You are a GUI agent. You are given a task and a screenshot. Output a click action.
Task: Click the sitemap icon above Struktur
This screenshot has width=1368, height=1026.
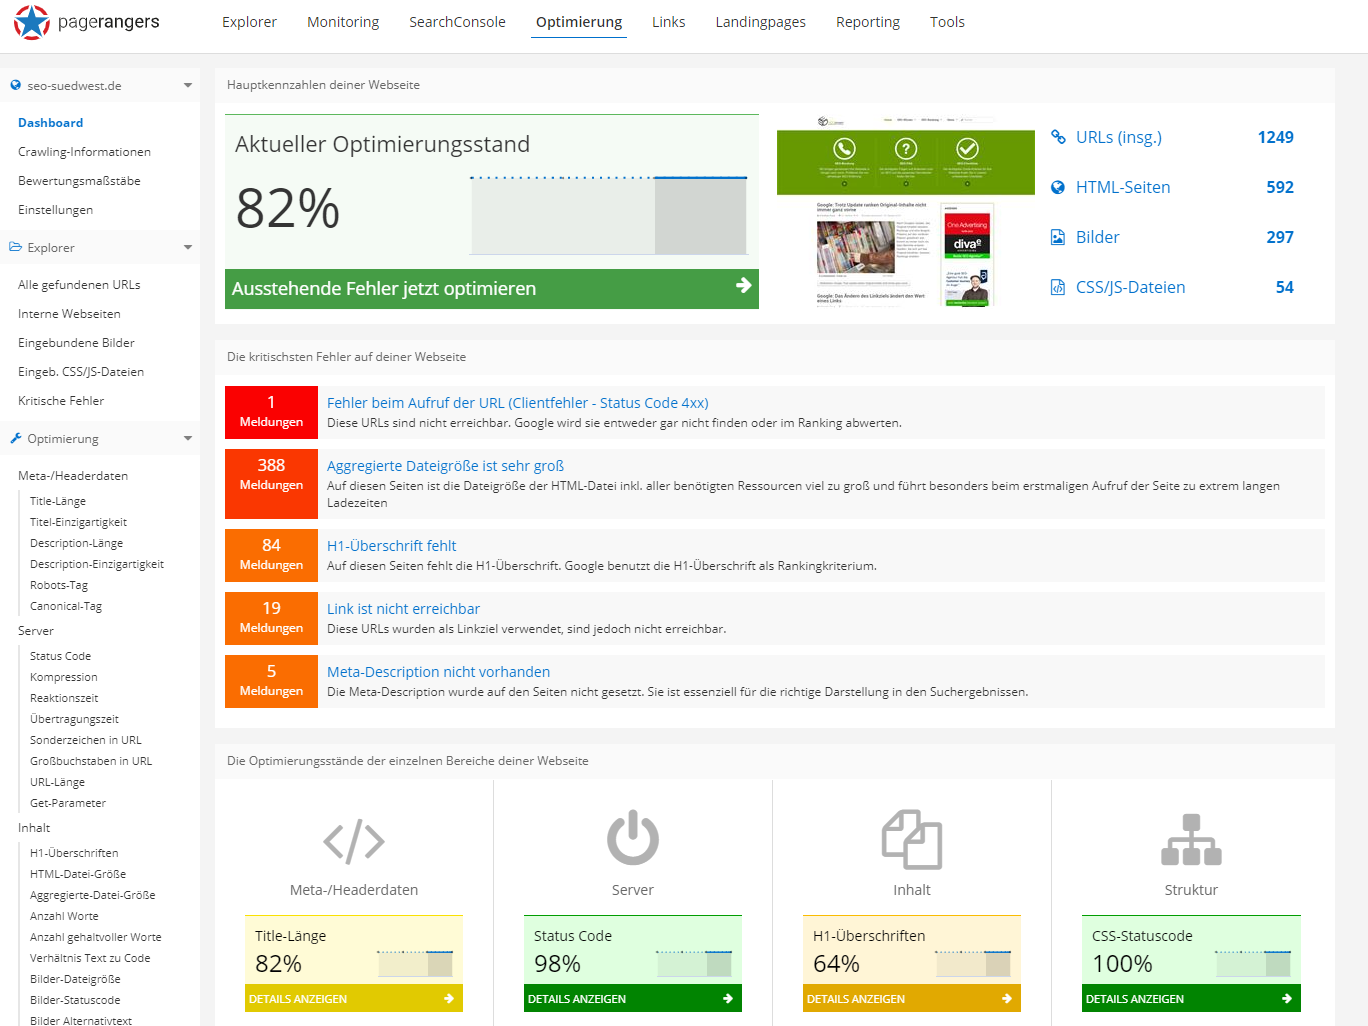pos(1190,840)
